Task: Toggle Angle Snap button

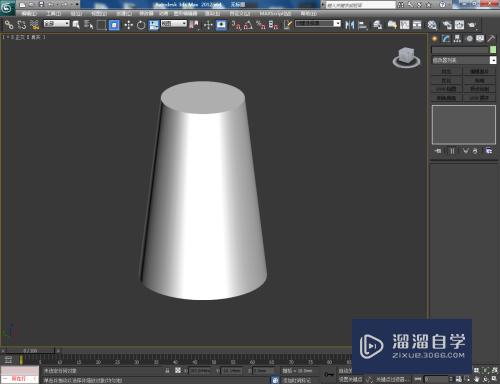Action: 248,25
